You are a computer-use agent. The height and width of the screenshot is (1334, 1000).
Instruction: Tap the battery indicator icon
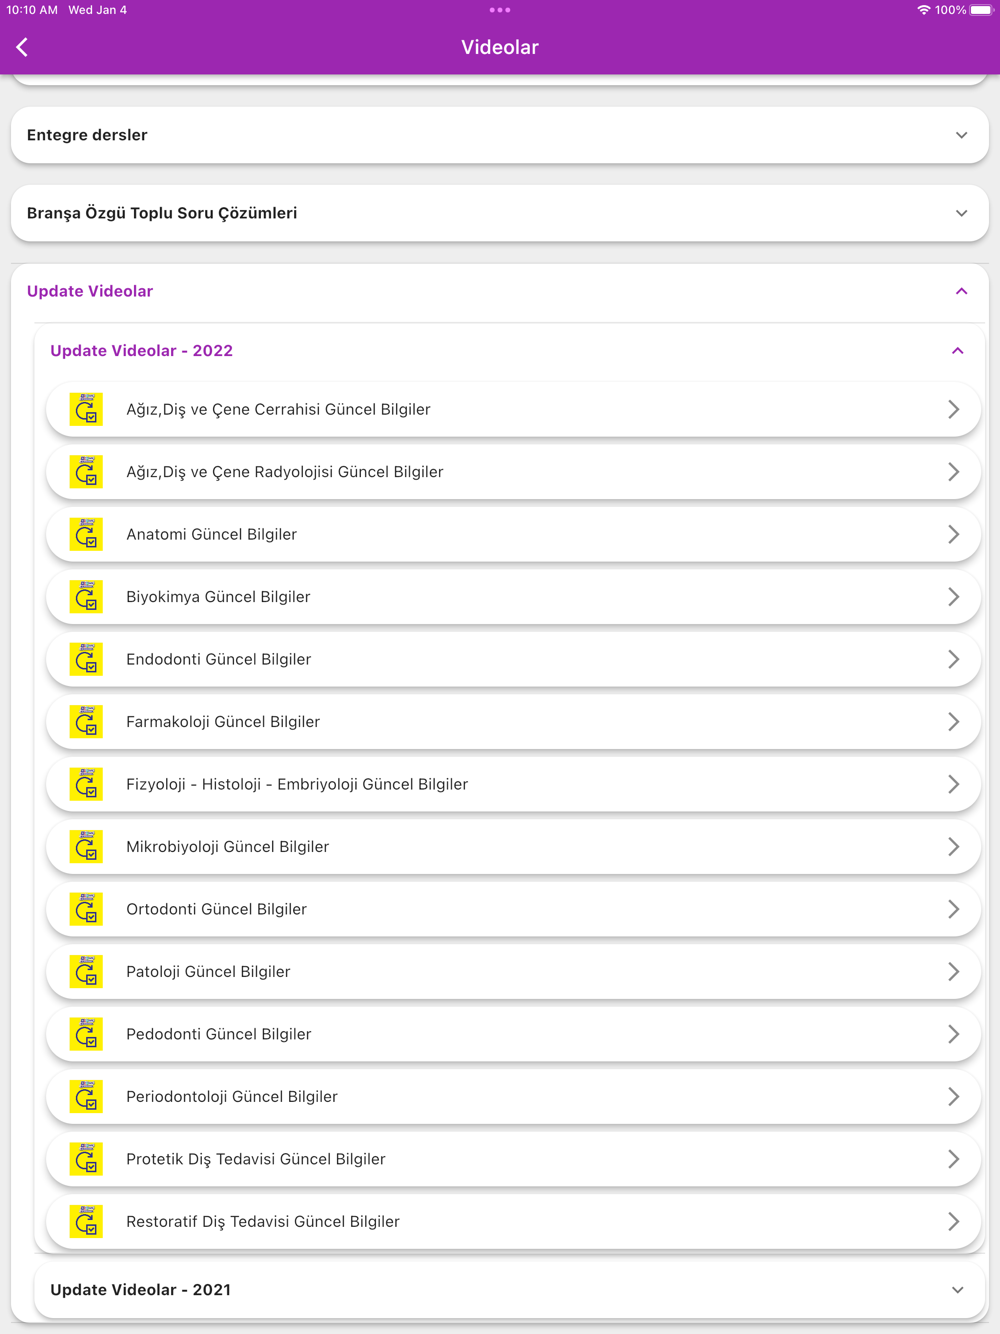click(981, 10)
